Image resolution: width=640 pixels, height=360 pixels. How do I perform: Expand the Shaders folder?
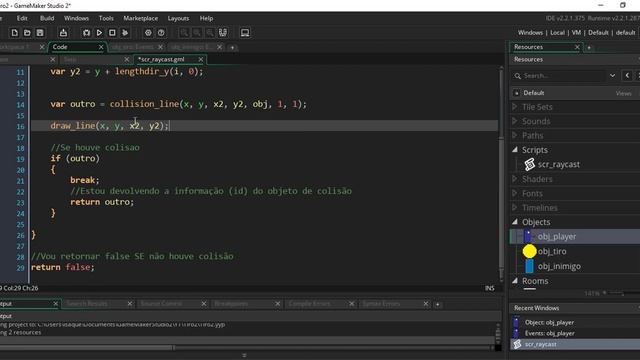tap(515, 178)
